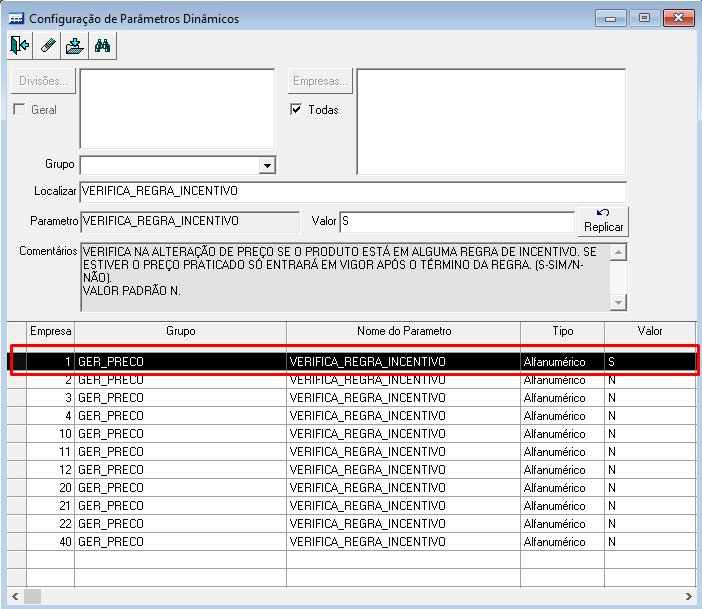Screen dimensions: 702x609
Task: Click the grid horizontal scrollbar left arrow
Action: coord(15,596)
